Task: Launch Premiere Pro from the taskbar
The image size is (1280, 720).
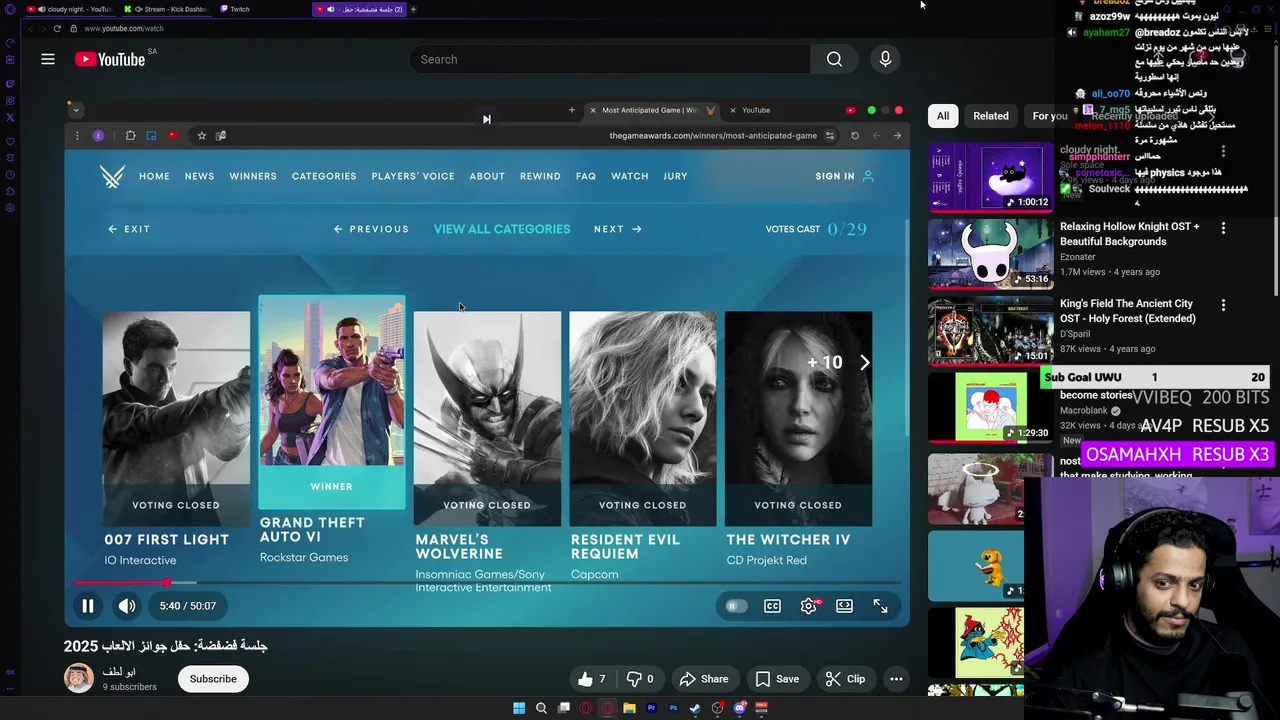Action: tap(651, 708)
